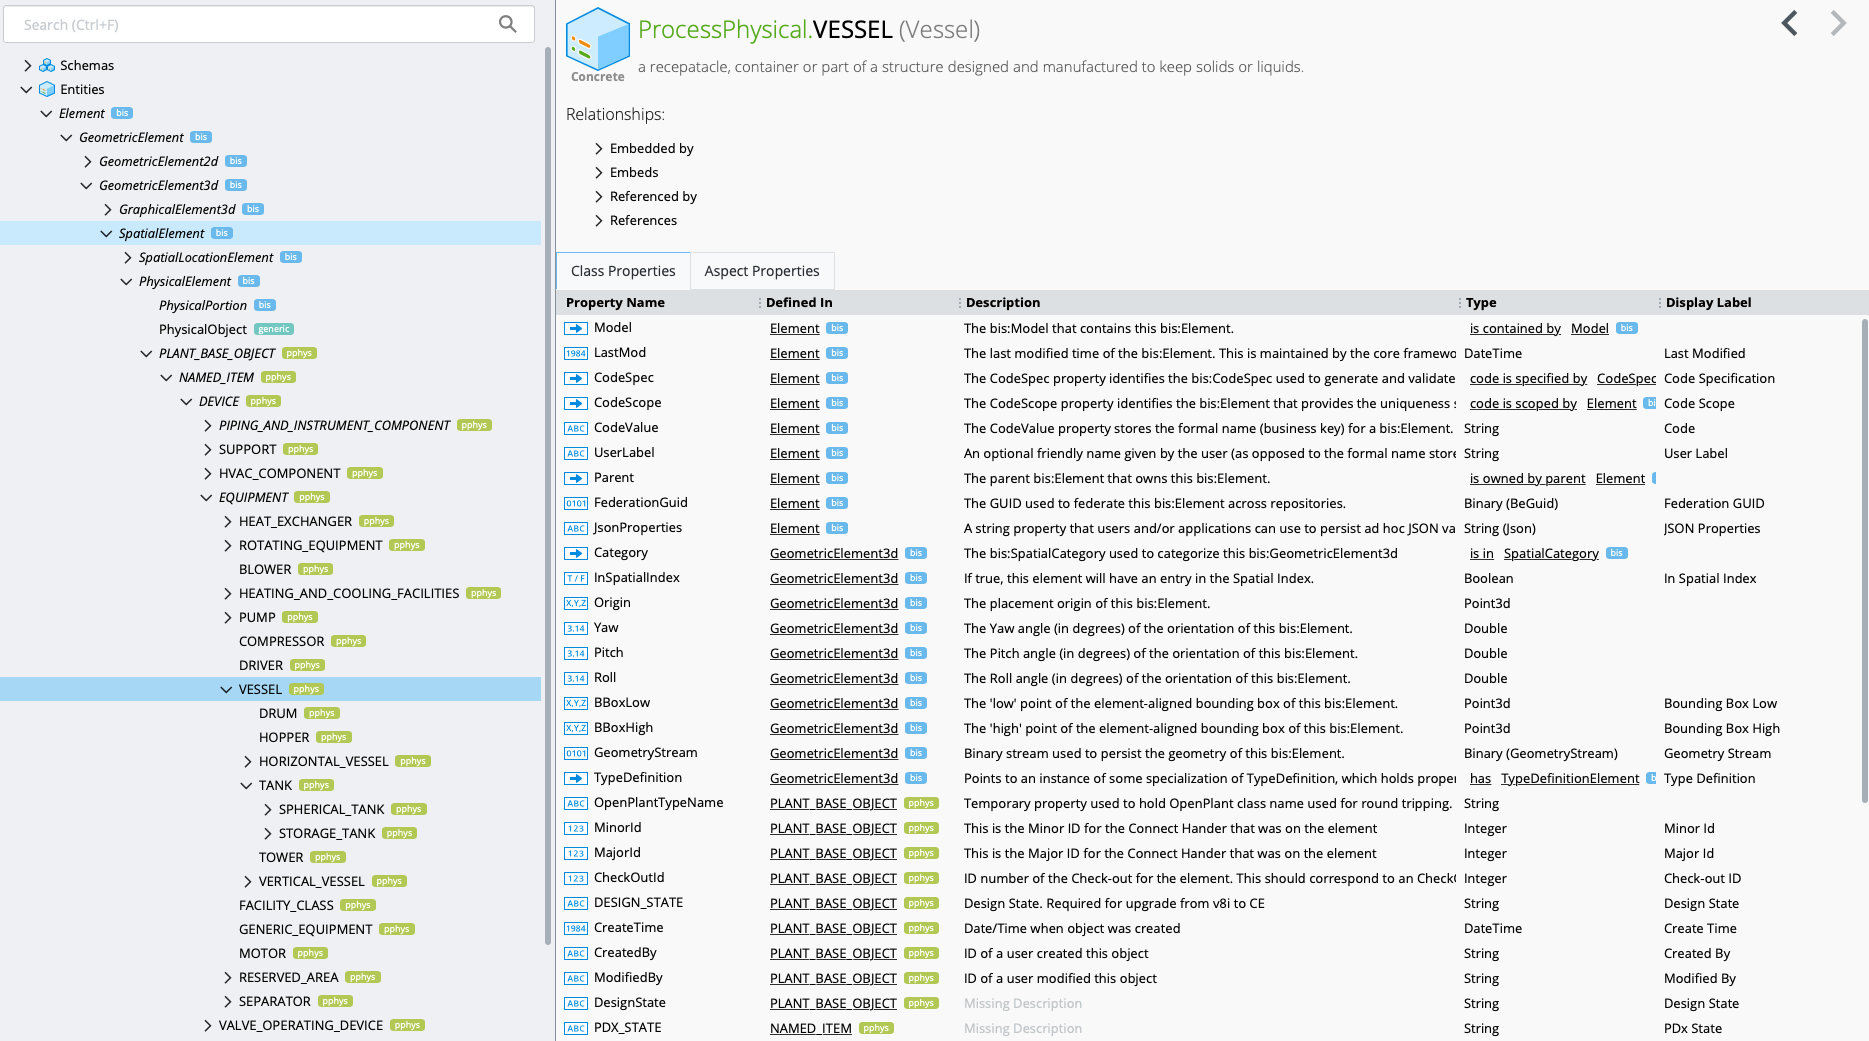
Task: Collapse the Entities tree node
Action: (x=27, y=89)
